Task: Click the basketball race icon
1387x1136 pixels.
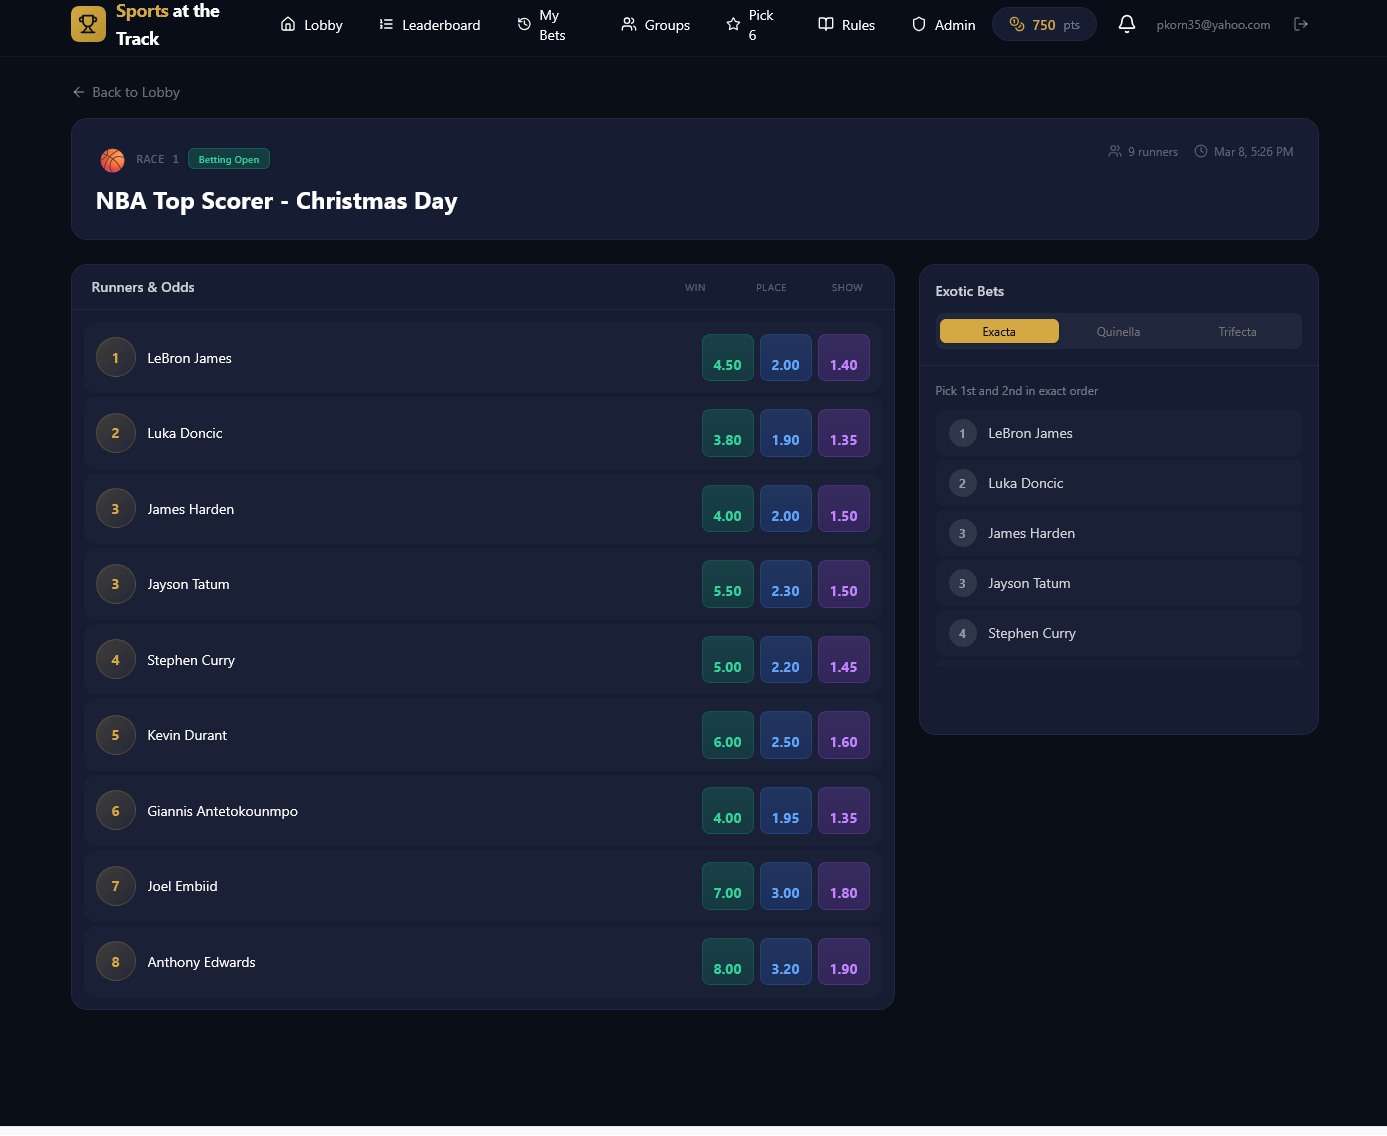Action: [113, 160]
